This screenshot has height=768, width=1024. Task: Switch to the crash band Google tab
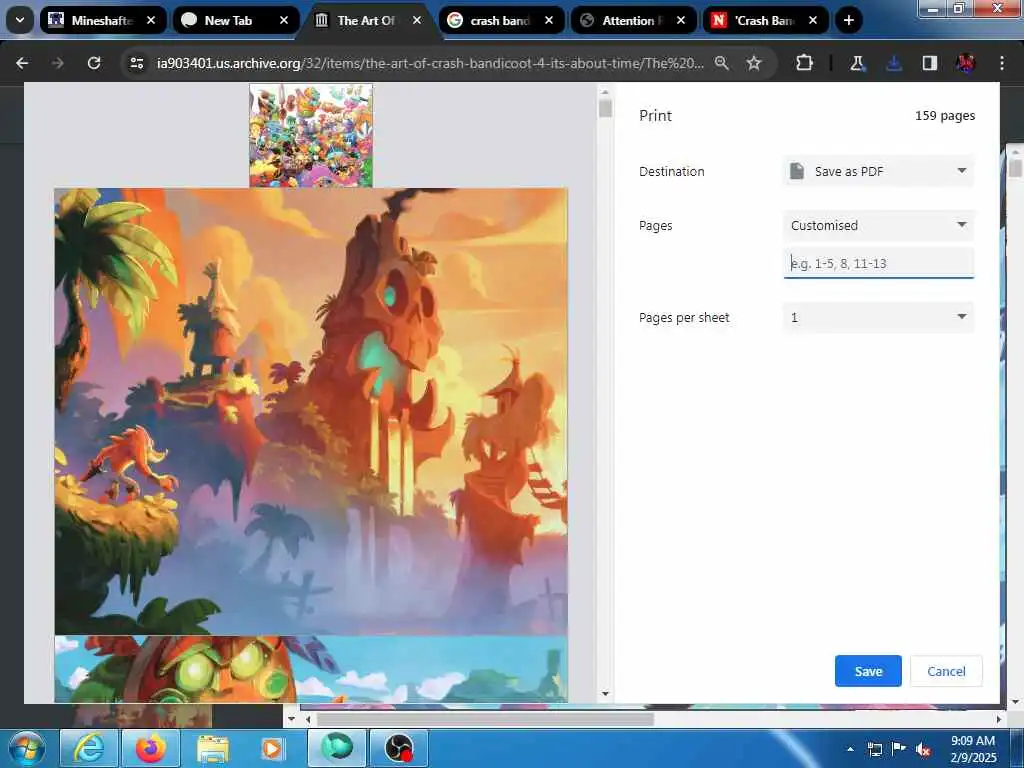click(x=501, y=20)
